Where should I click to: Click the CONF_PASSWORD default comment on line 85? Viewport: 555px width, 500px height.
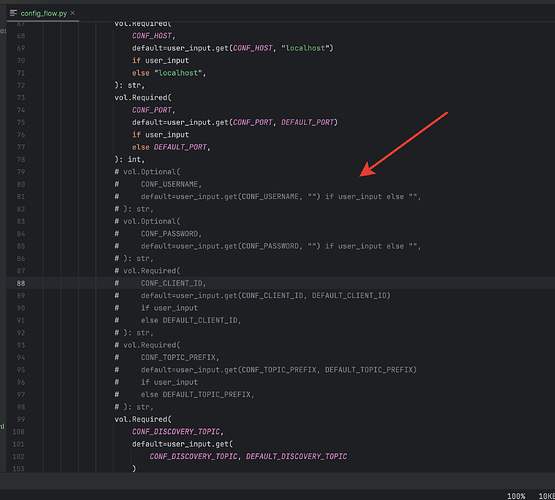[281, 246]
